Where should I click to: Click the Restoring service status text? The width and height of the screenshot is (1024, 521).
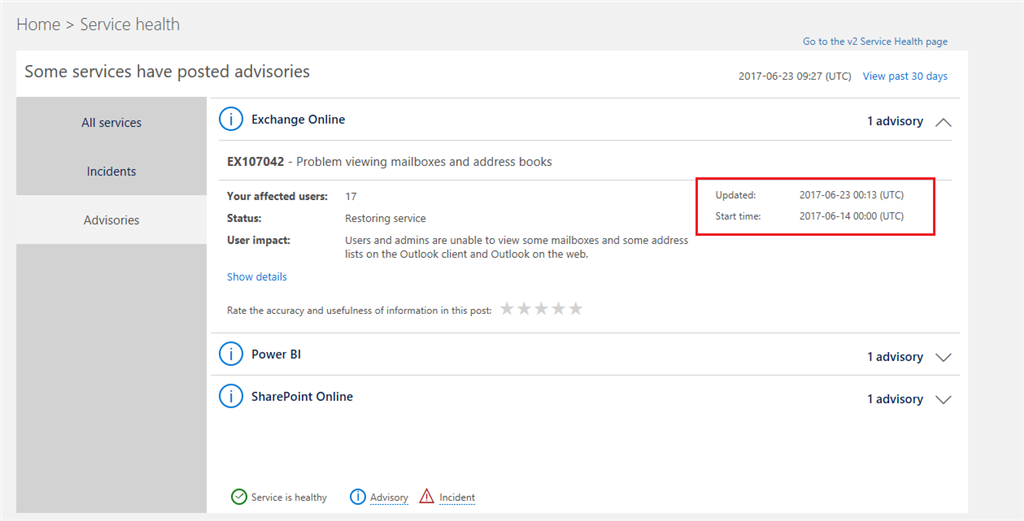pos(385,218)
